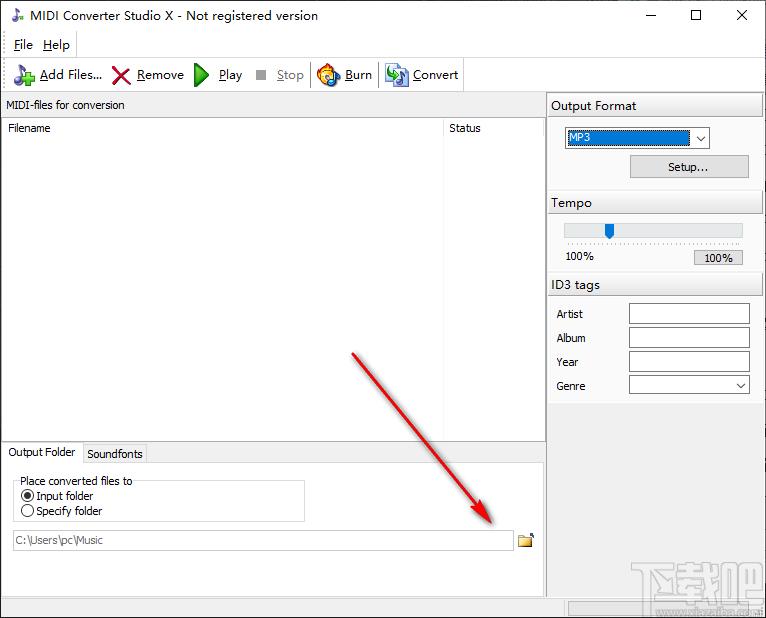Image resolution: width=766 pixels, height=618 pixels.
Task: Select the Output Folder tab
Action: pos(42,452)
